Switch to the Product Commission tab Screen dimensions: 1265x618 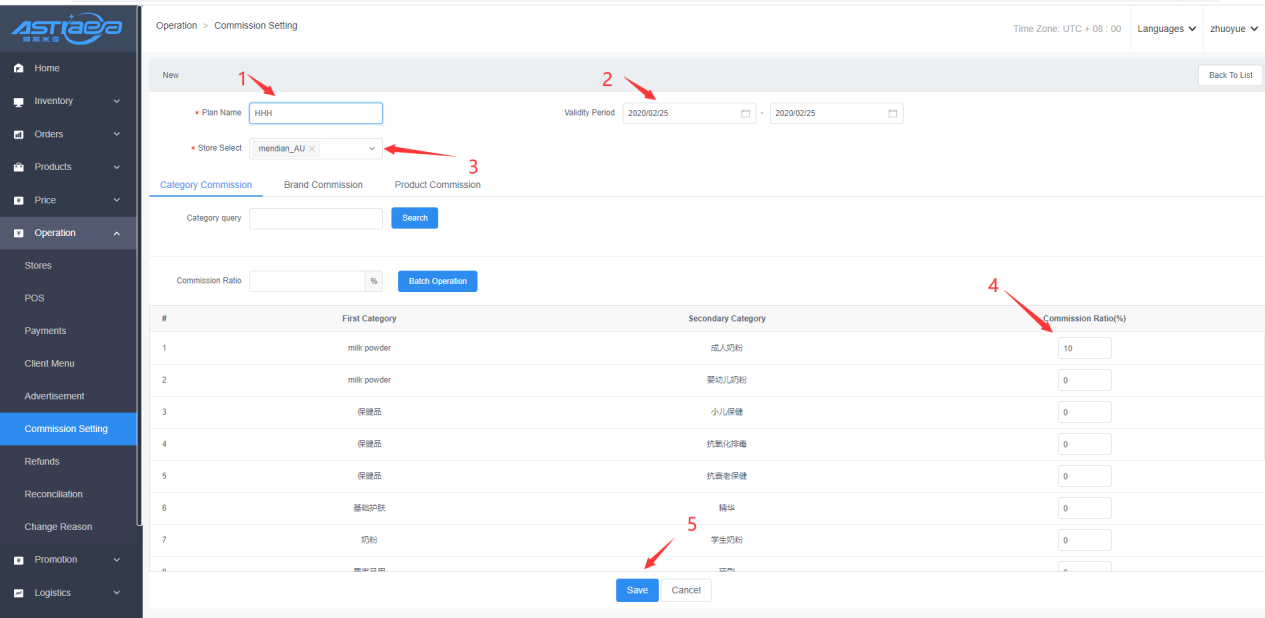coord(437,185)
